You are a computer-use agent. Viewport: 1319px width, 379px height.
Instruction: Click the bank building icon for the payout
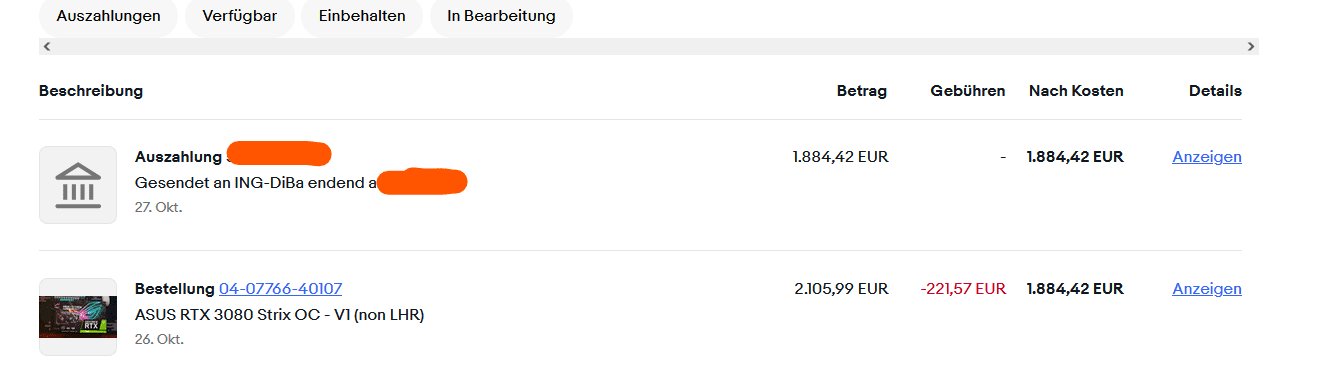pyautogui.click(x=78, y=185)
